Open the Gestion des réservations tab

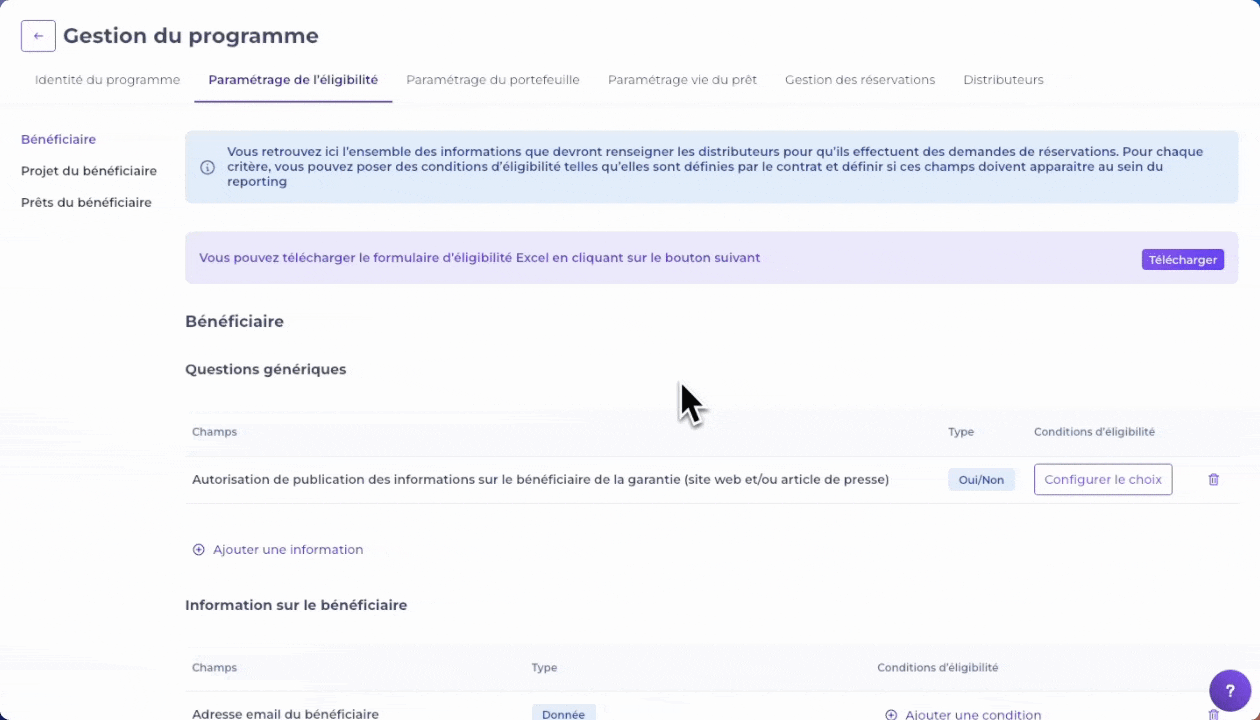860,80
